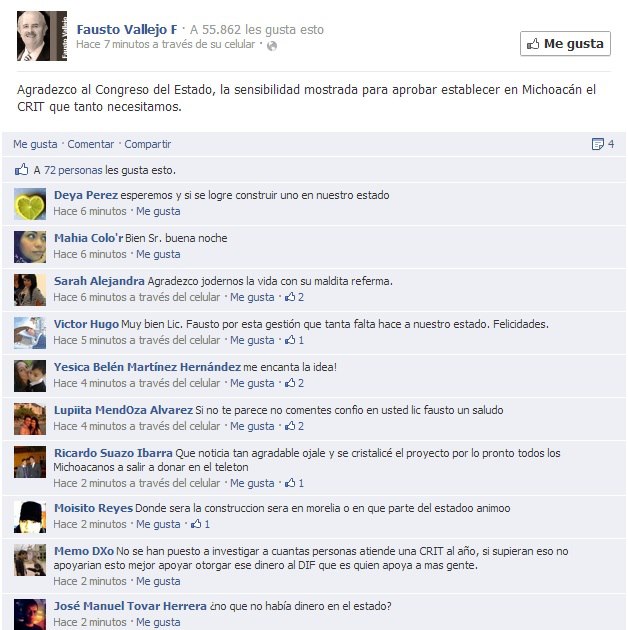
Task: Click the thumbs-up icon beside 72 personas
Action: click(x=21, y=170)
